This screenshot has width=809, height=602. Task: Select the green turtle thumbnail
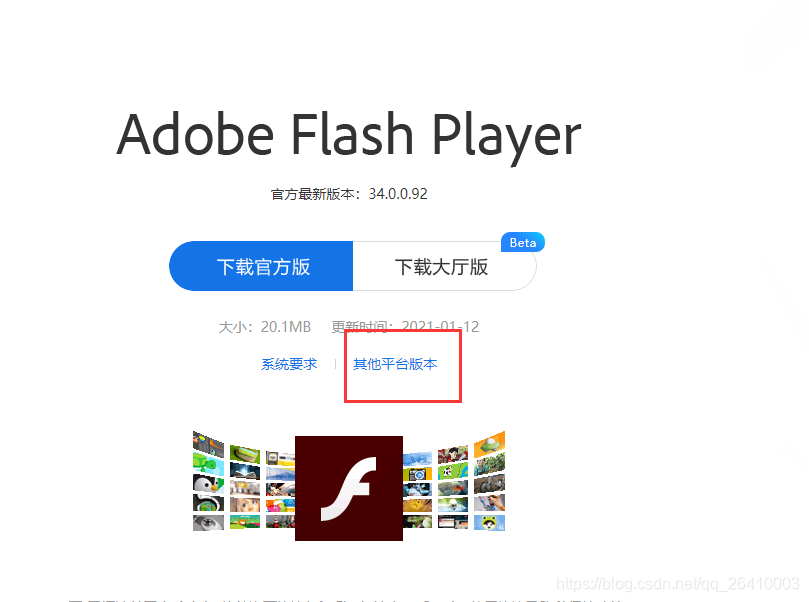[208, 463]
